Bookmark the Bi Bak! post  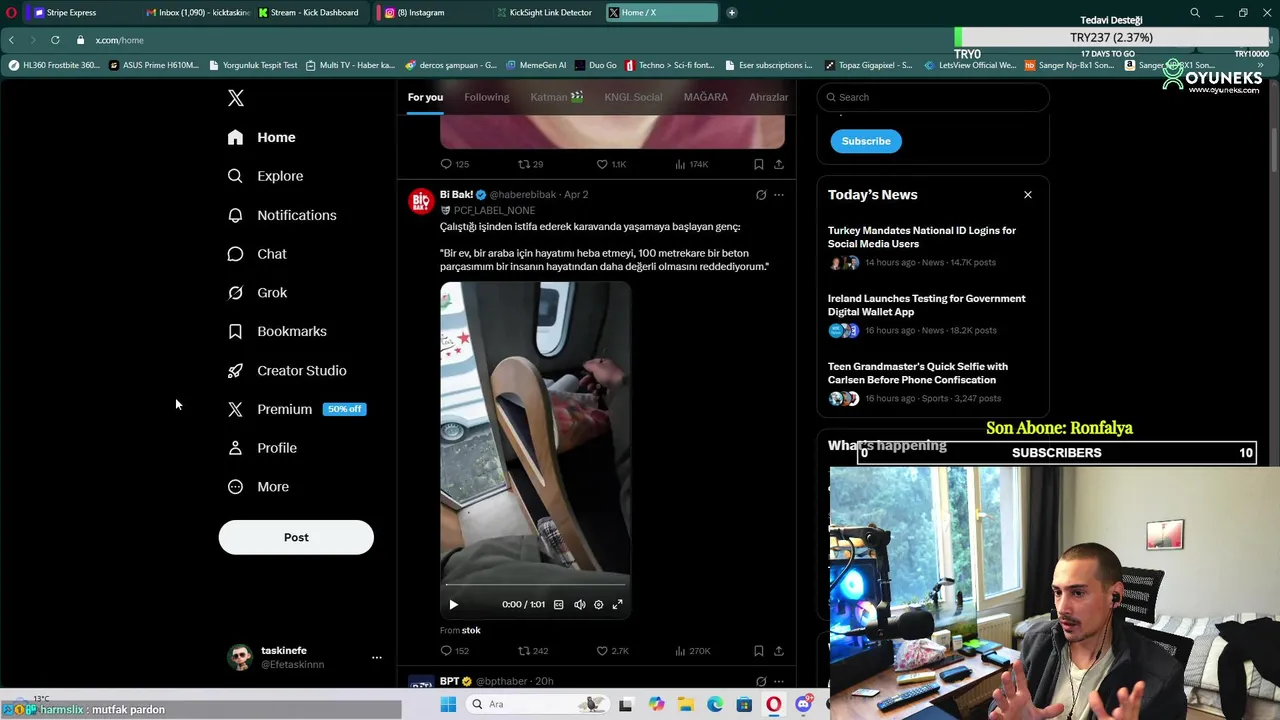pos(758,651)
